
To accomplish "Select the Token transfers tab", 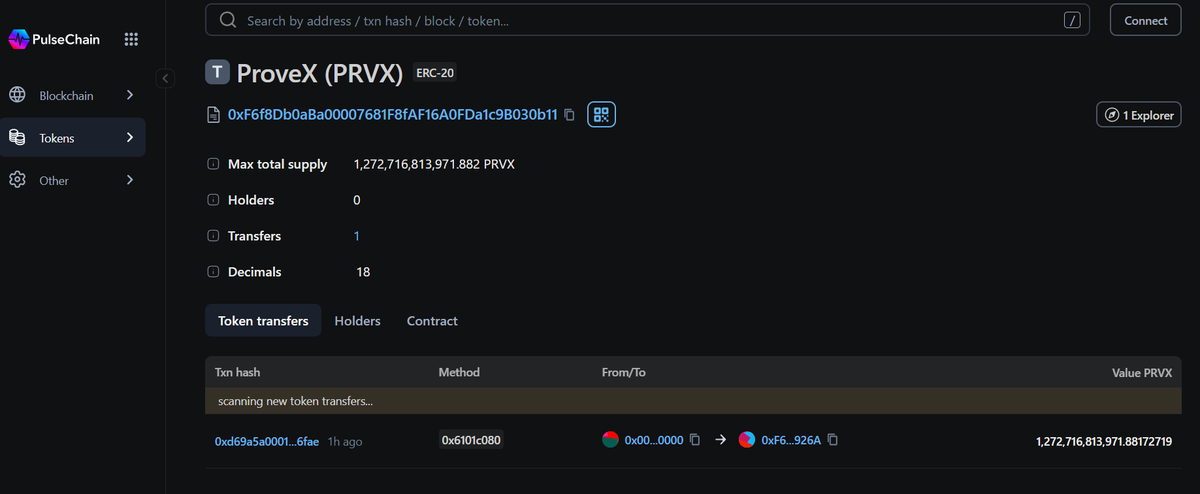I will (x=264, y=321).
